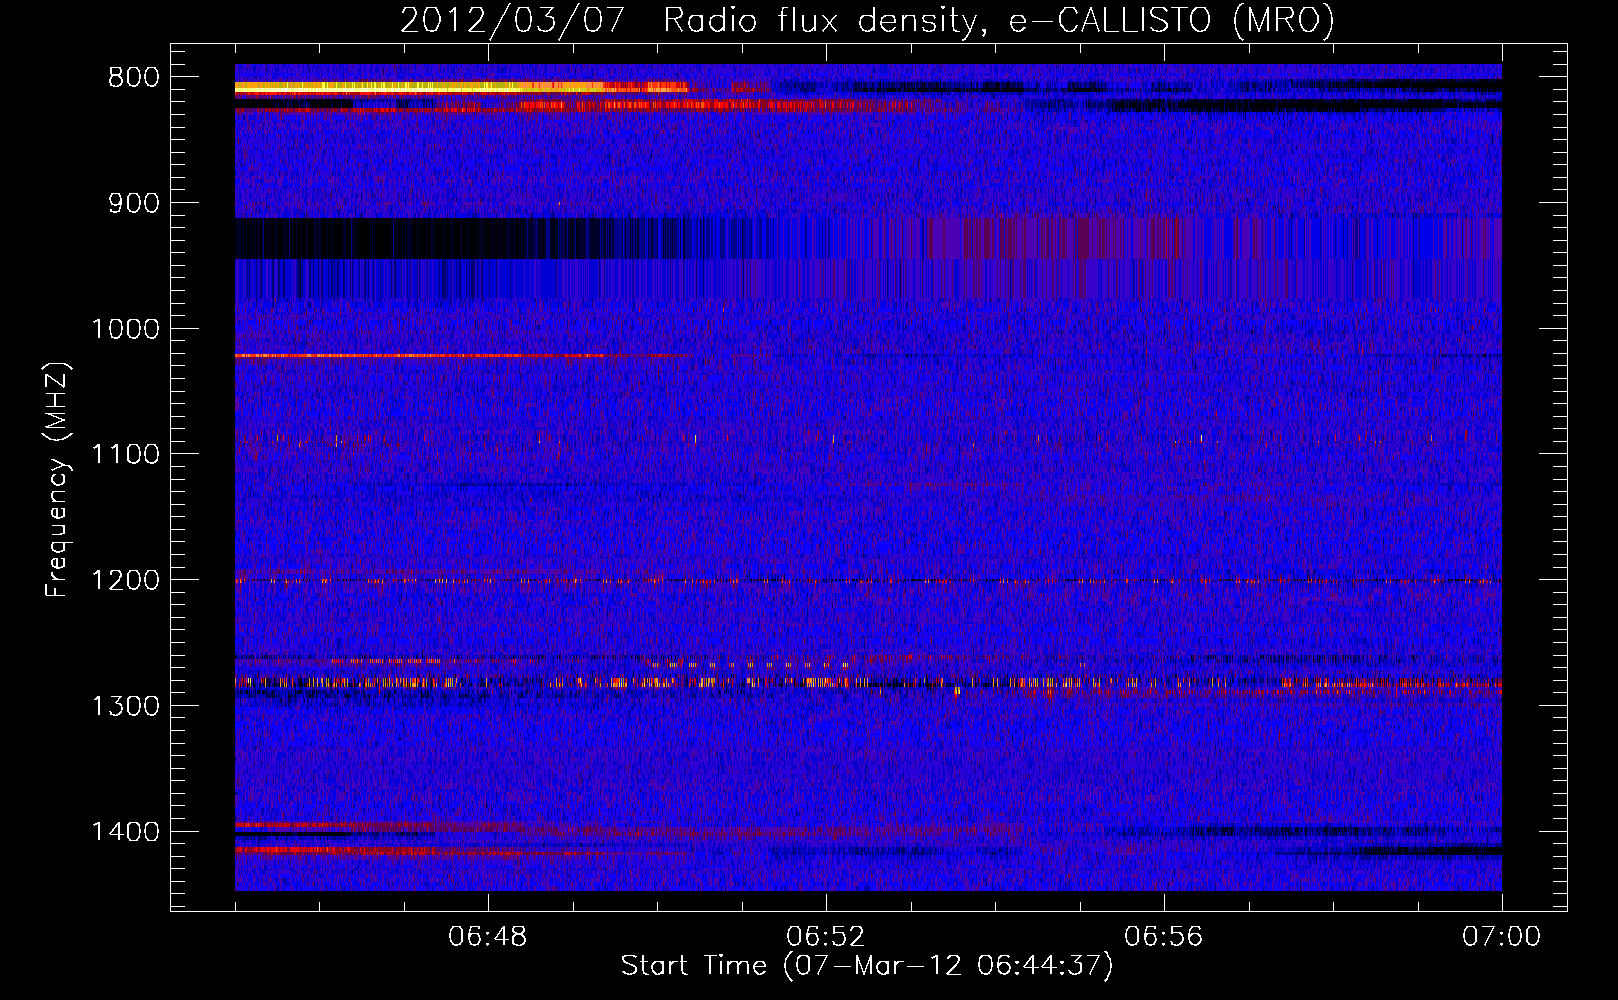Viewport: 1618px width, 1000px height.
Task: Click the red horizontal line near 1020 MHz
Action: [x=460, y=355]
